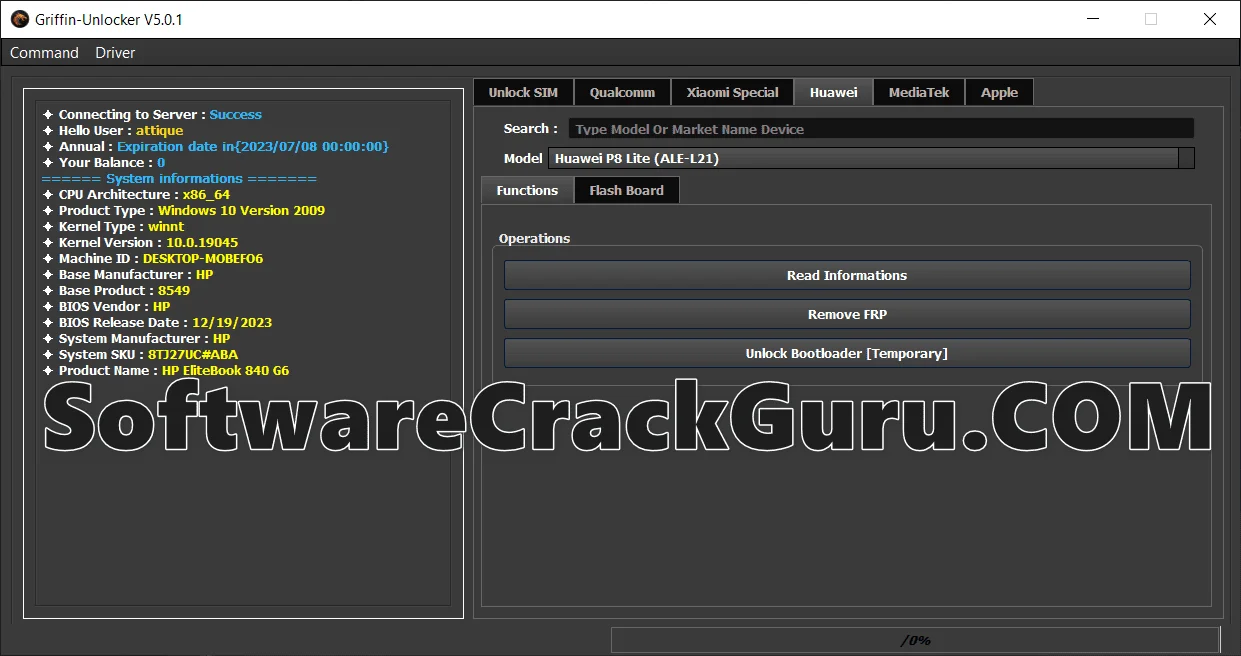1241x656 pixels.
Task: Click the 'System informations' header line
Action: (x=179, y=179)
